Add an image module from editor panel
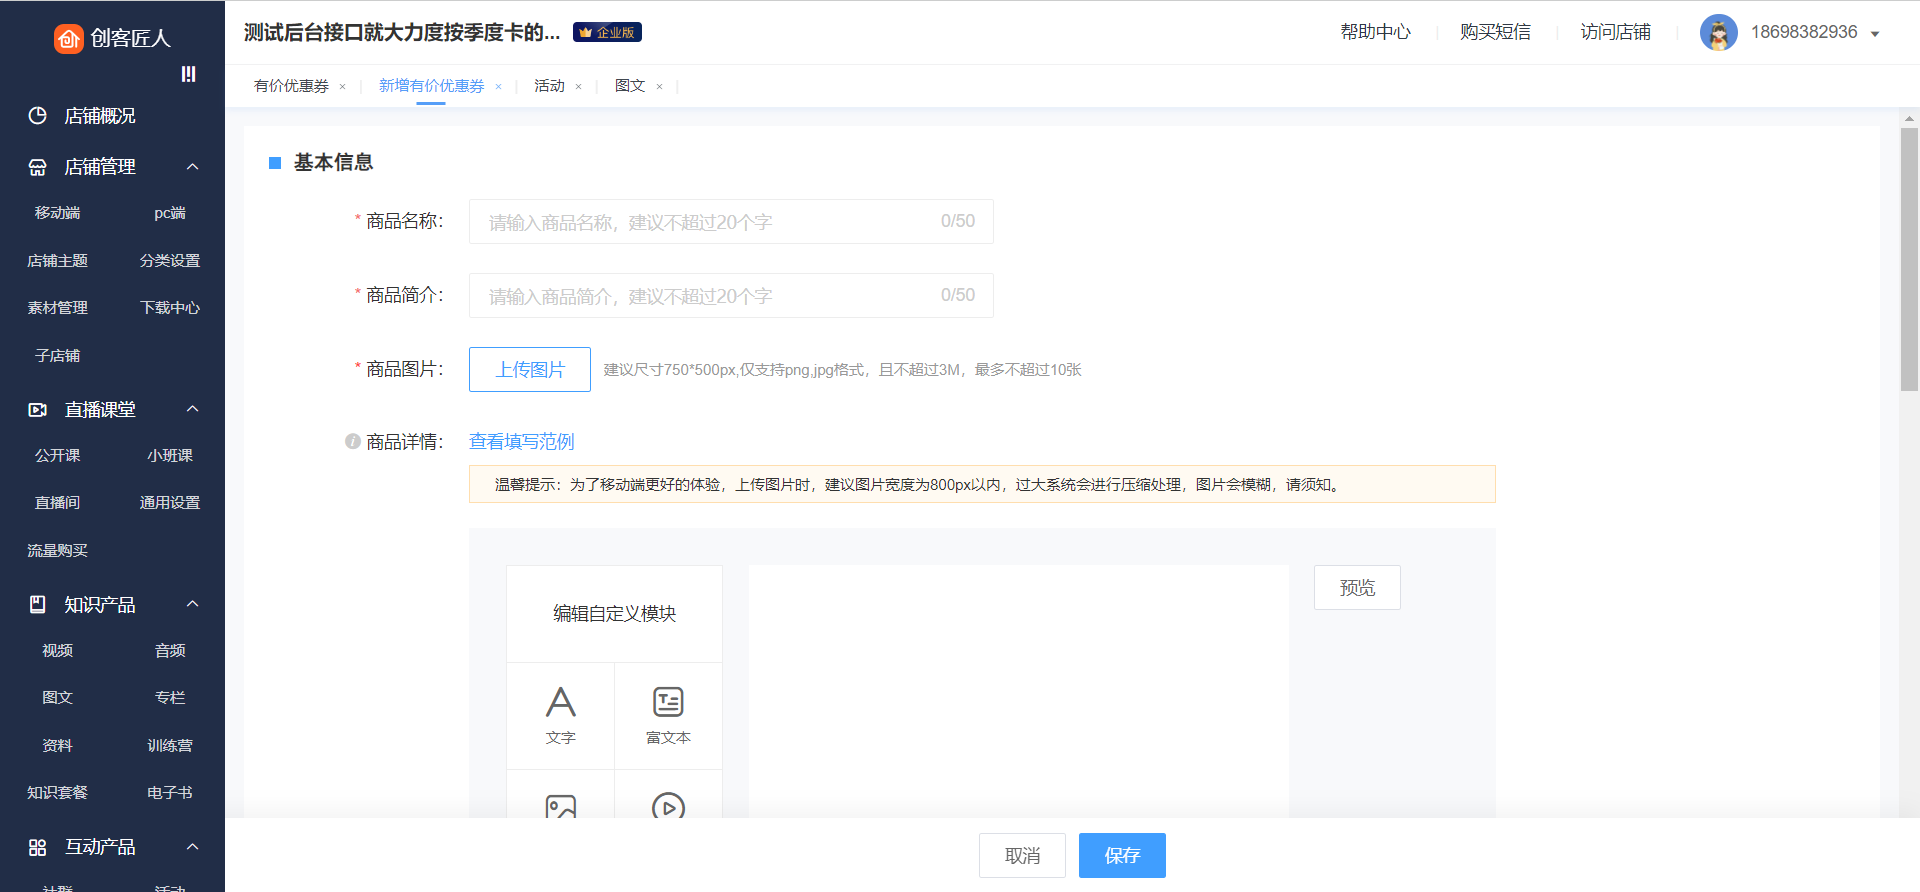Screen dimensions: 1920x892 tap(560, 806)
